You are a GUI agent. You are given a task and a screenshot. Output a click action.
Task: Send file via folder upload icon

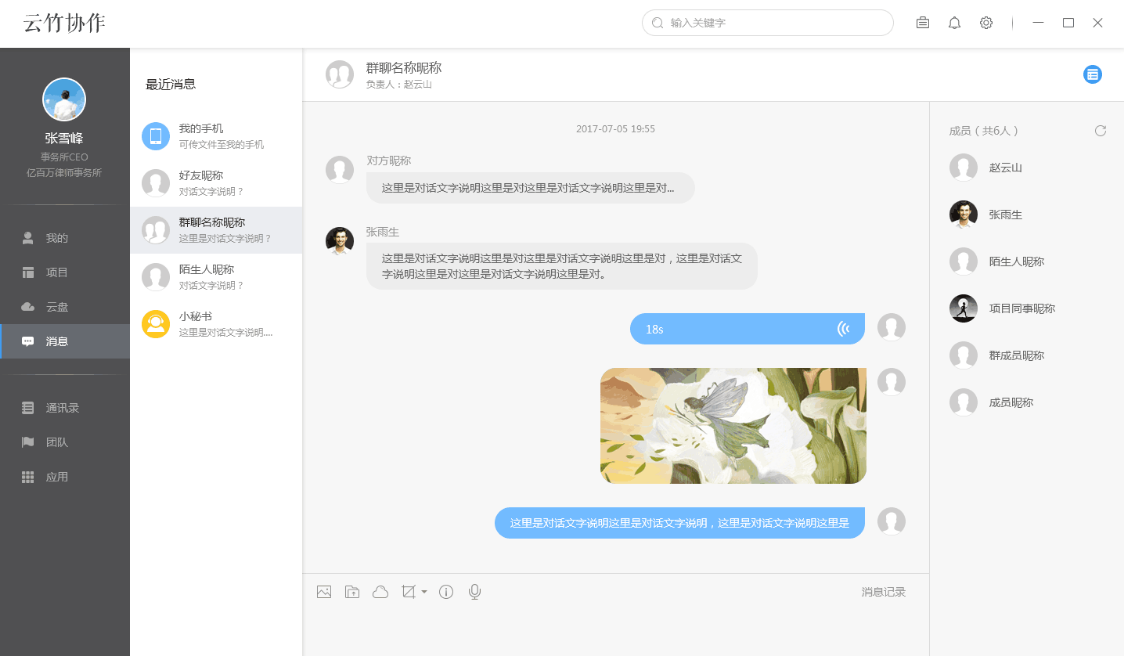[352, 592]
